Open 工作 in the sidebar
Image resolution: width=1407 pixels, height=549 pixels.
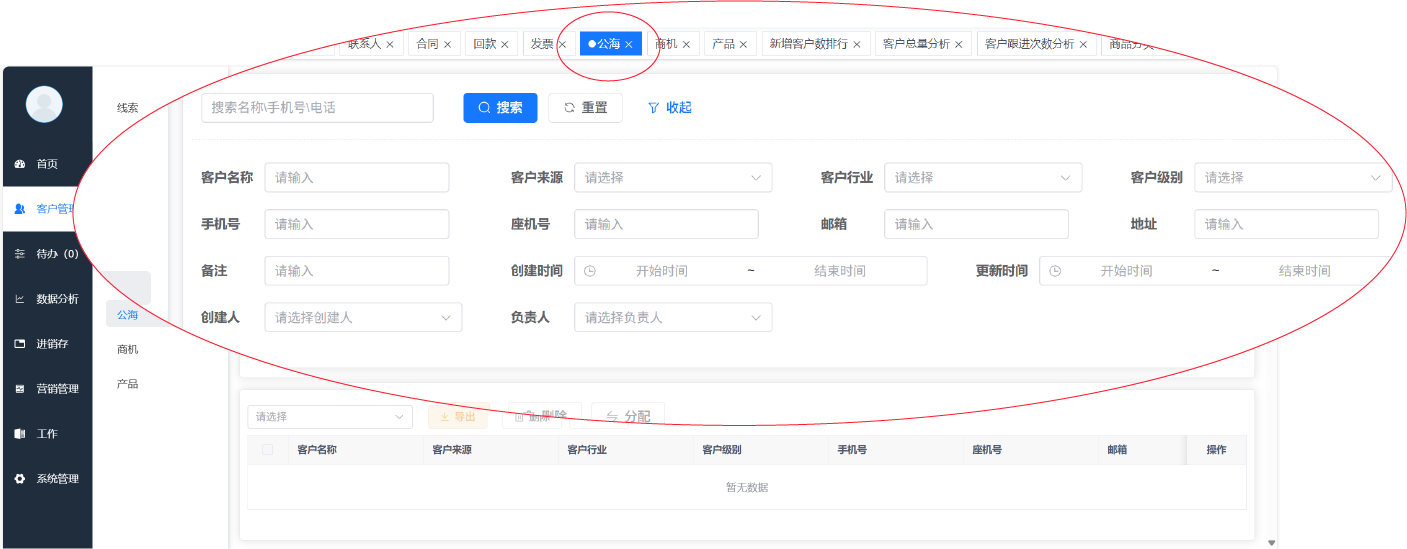pyautogui.click(x=46, y=434)
